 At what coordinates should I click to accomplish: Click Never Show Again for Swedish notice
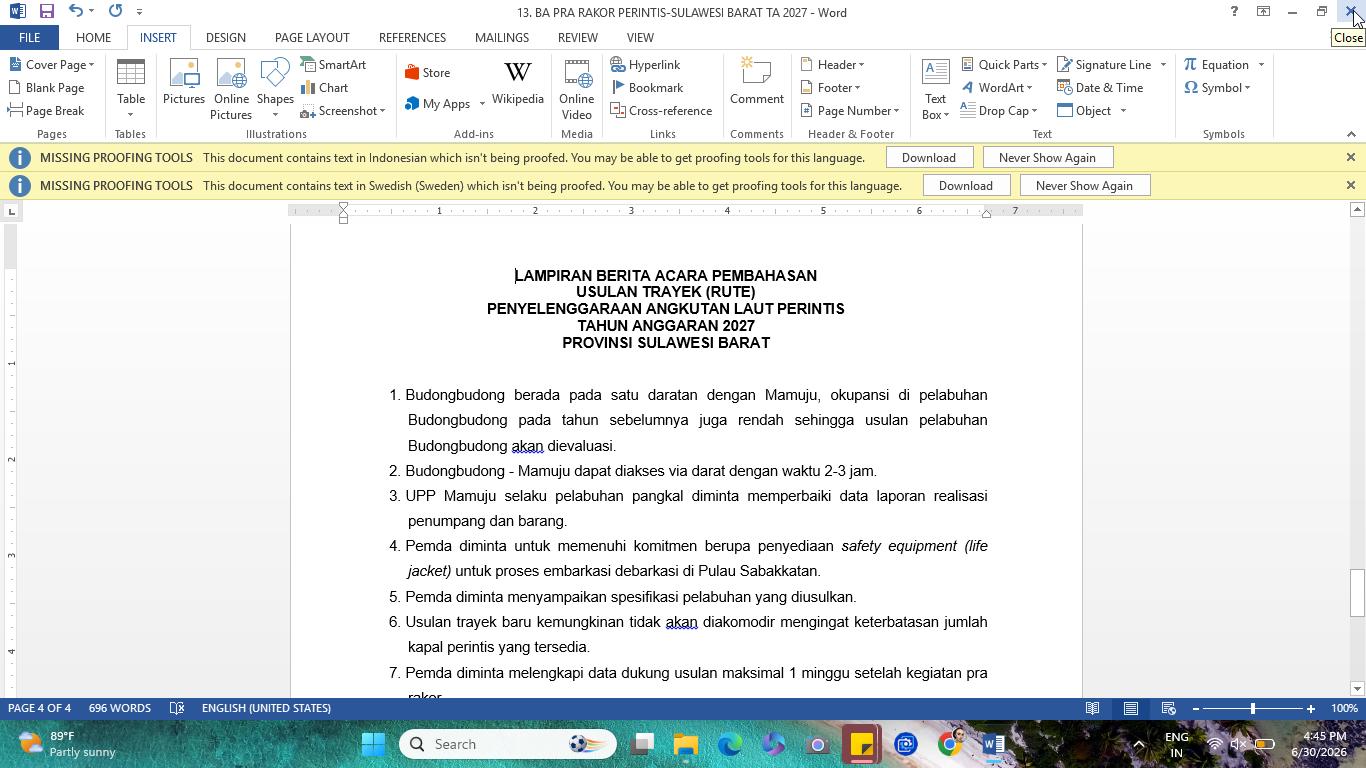[x=1084, y=185]
